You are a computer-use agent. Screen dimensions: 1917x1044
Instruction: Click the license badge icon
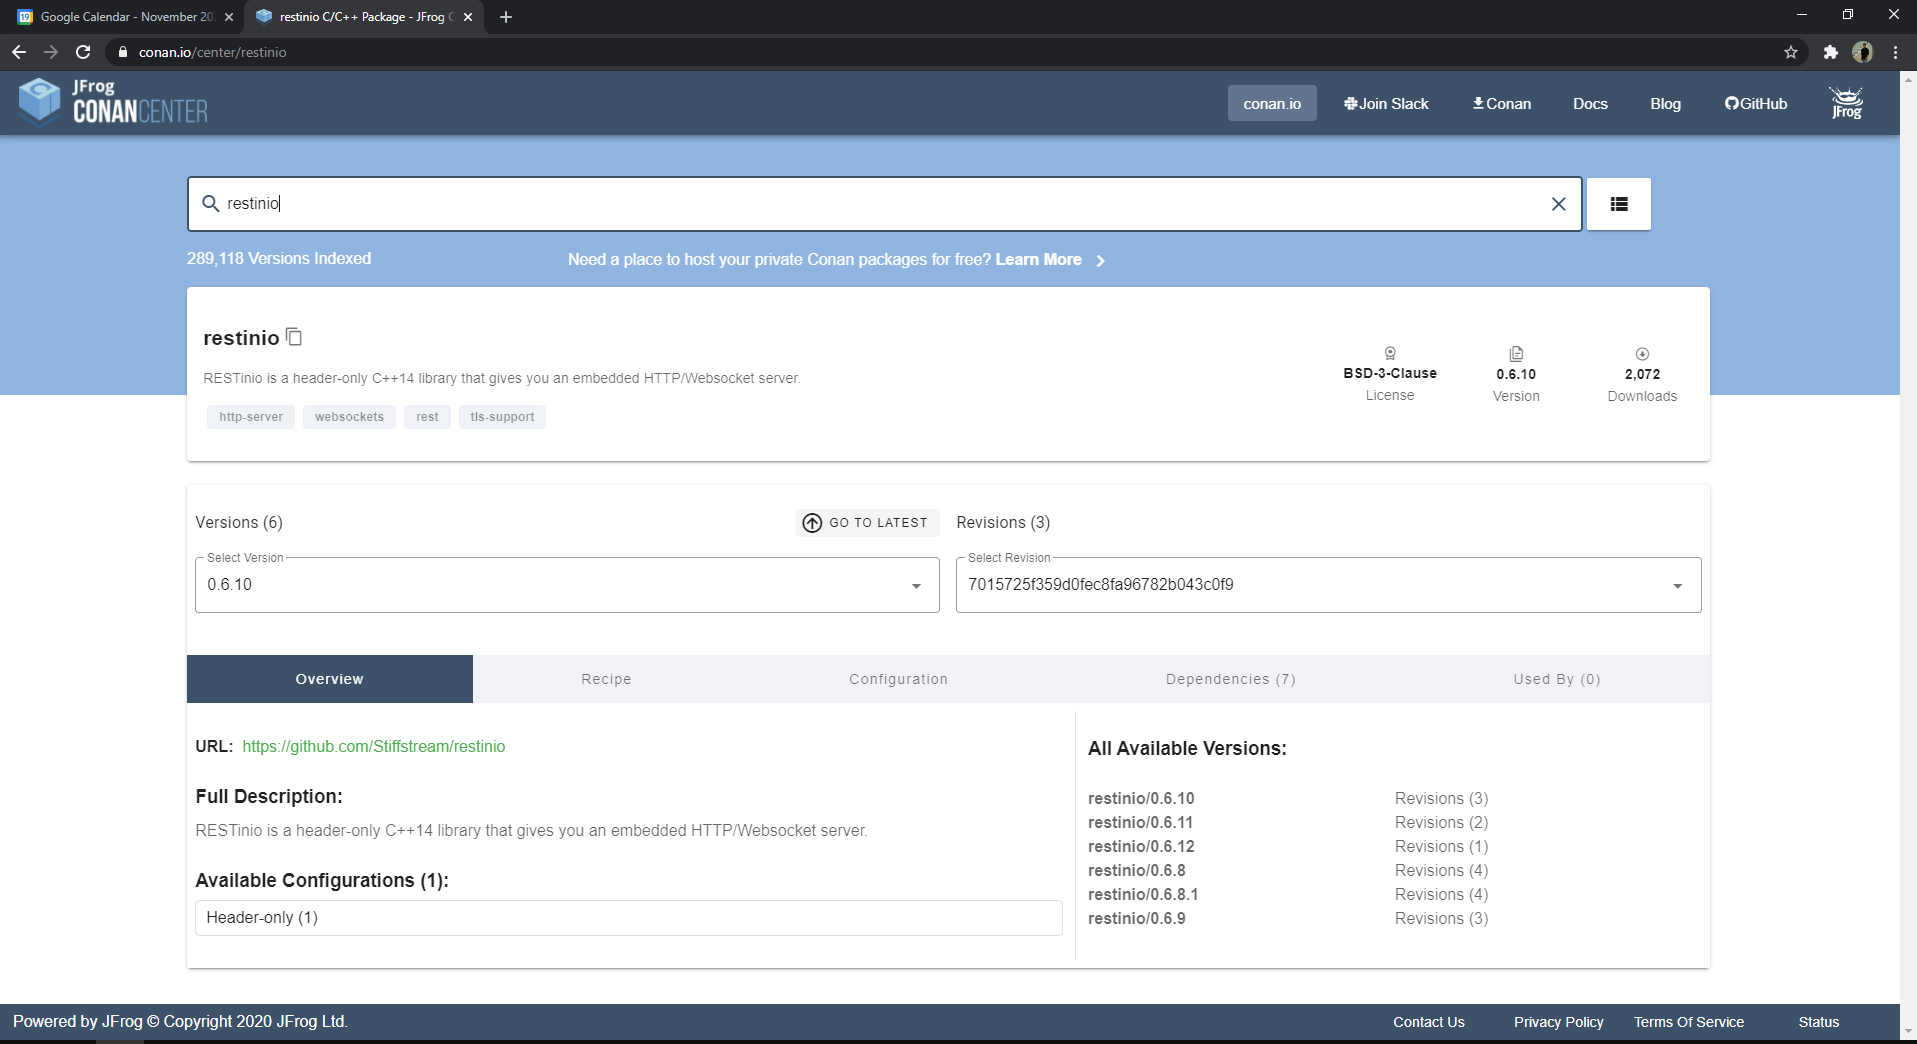1390,353
